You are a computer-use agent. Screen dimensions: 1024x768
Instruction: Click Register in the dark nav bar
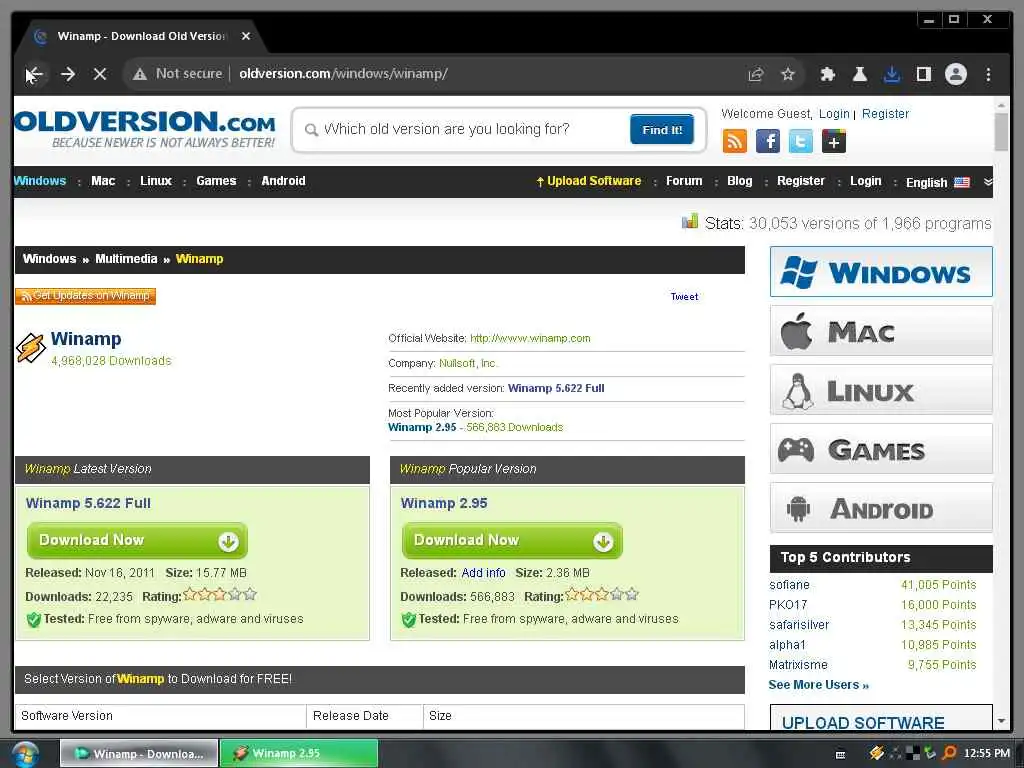point(801,181)
